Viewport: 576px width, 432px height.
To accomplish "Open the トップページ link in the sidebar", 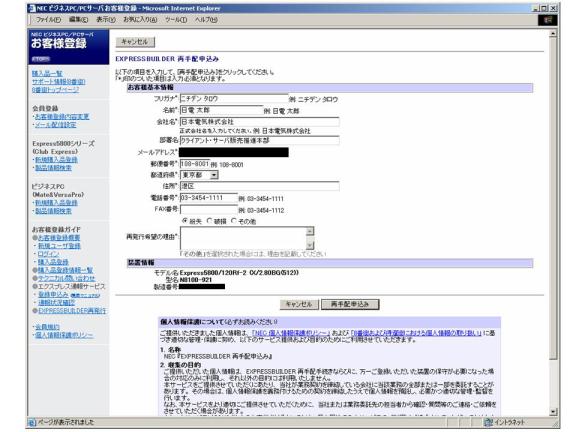I will pos(55,90).
